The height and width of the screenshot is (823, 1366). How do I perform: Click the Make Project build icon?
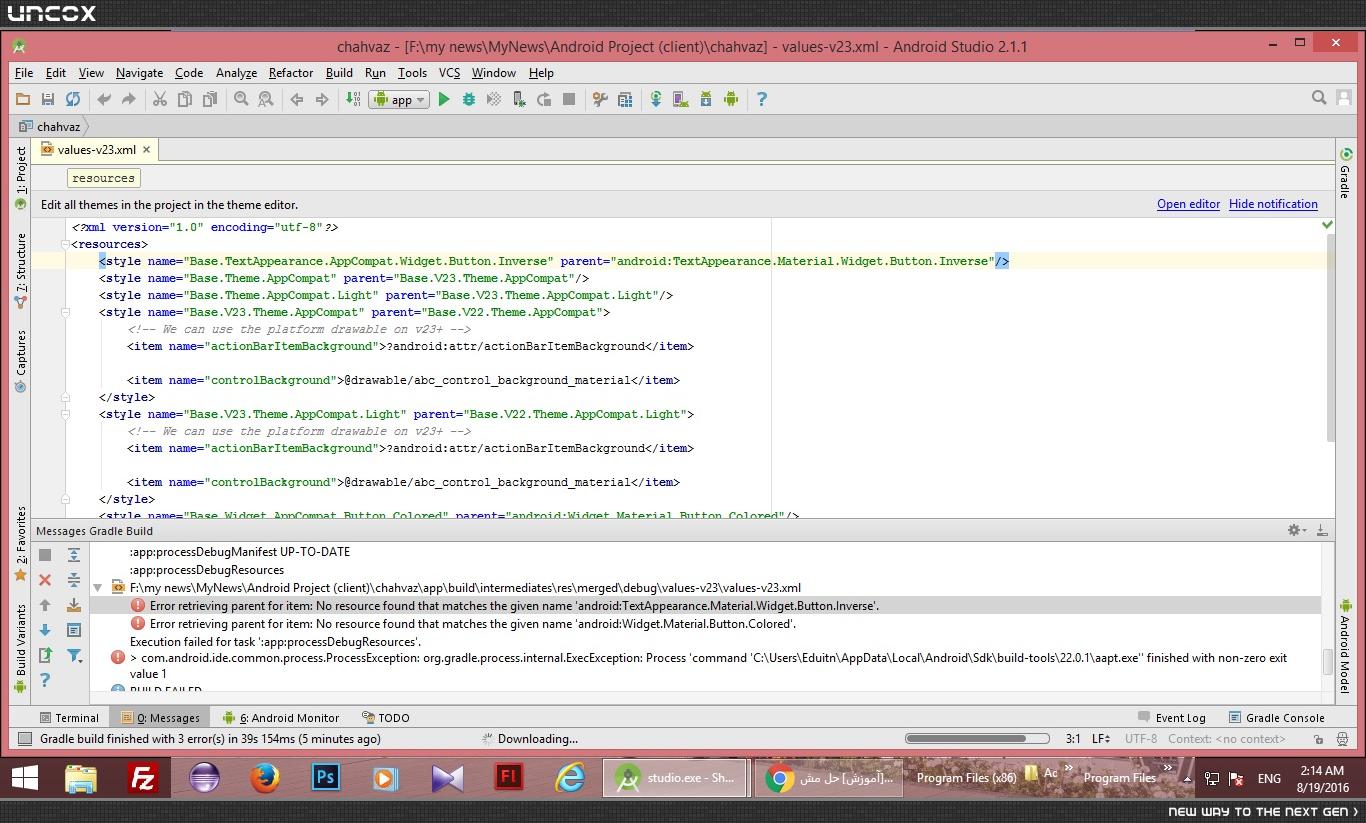(353, 99)
